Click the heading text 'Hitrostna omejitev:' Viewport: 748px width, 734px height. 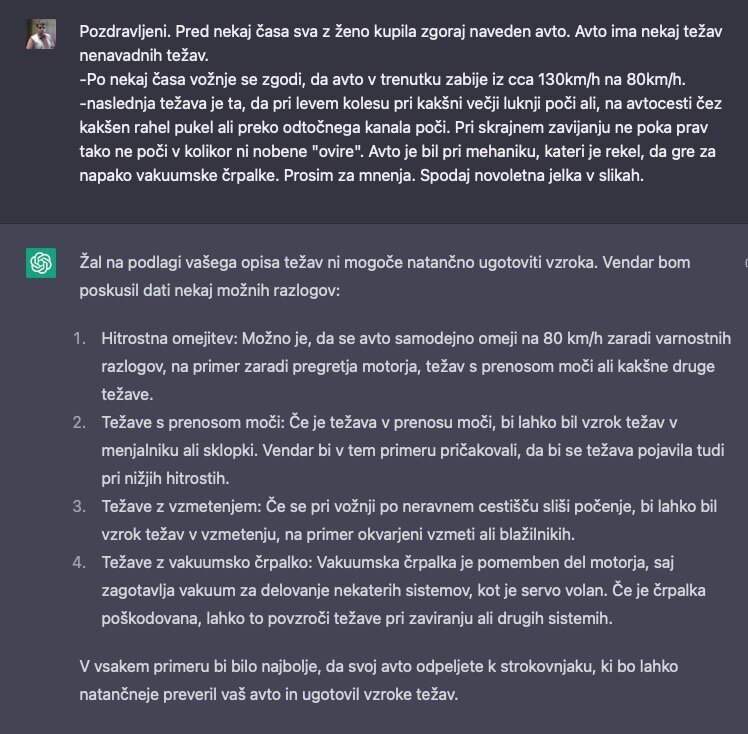tap(169, 339)
